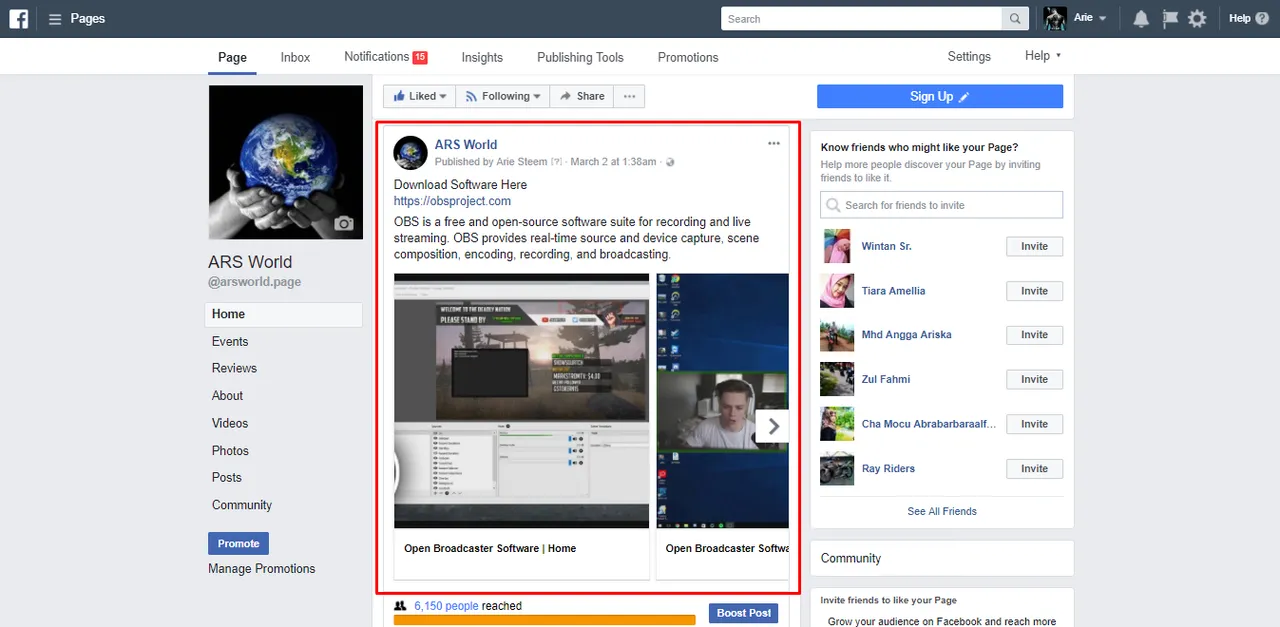
Task: Invite Mhd Angga Ariska
Action: [1034, 335]
